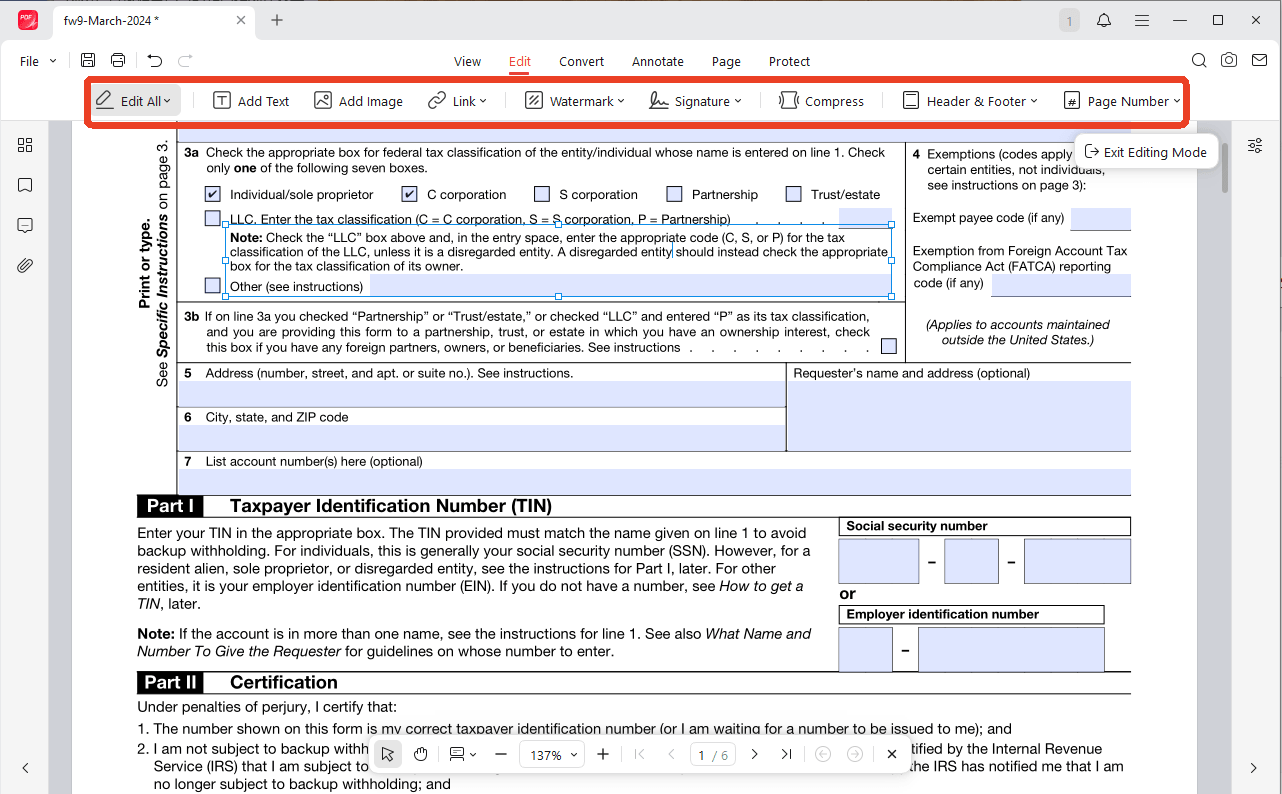Open the attachments paperclip icon
Image resolution: width=1282 pixels, height=794 pixels.
coord(25,265)
